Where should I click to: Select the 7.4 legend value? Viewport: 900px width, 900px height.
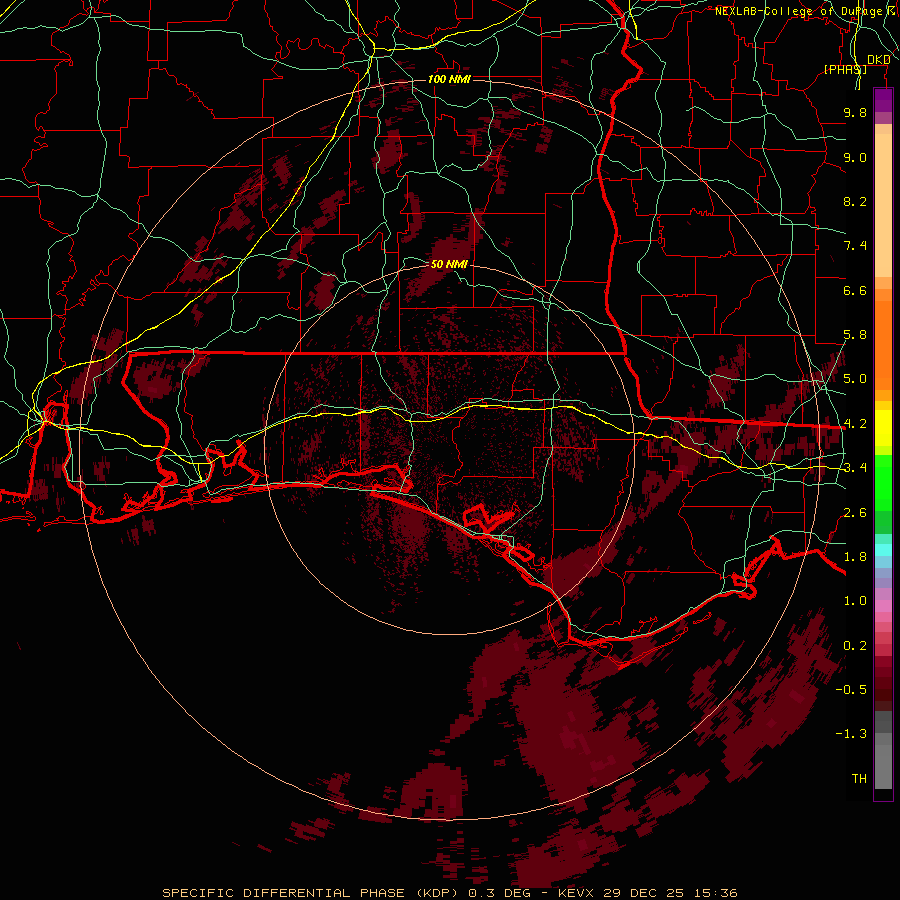(x=855, y=246)
